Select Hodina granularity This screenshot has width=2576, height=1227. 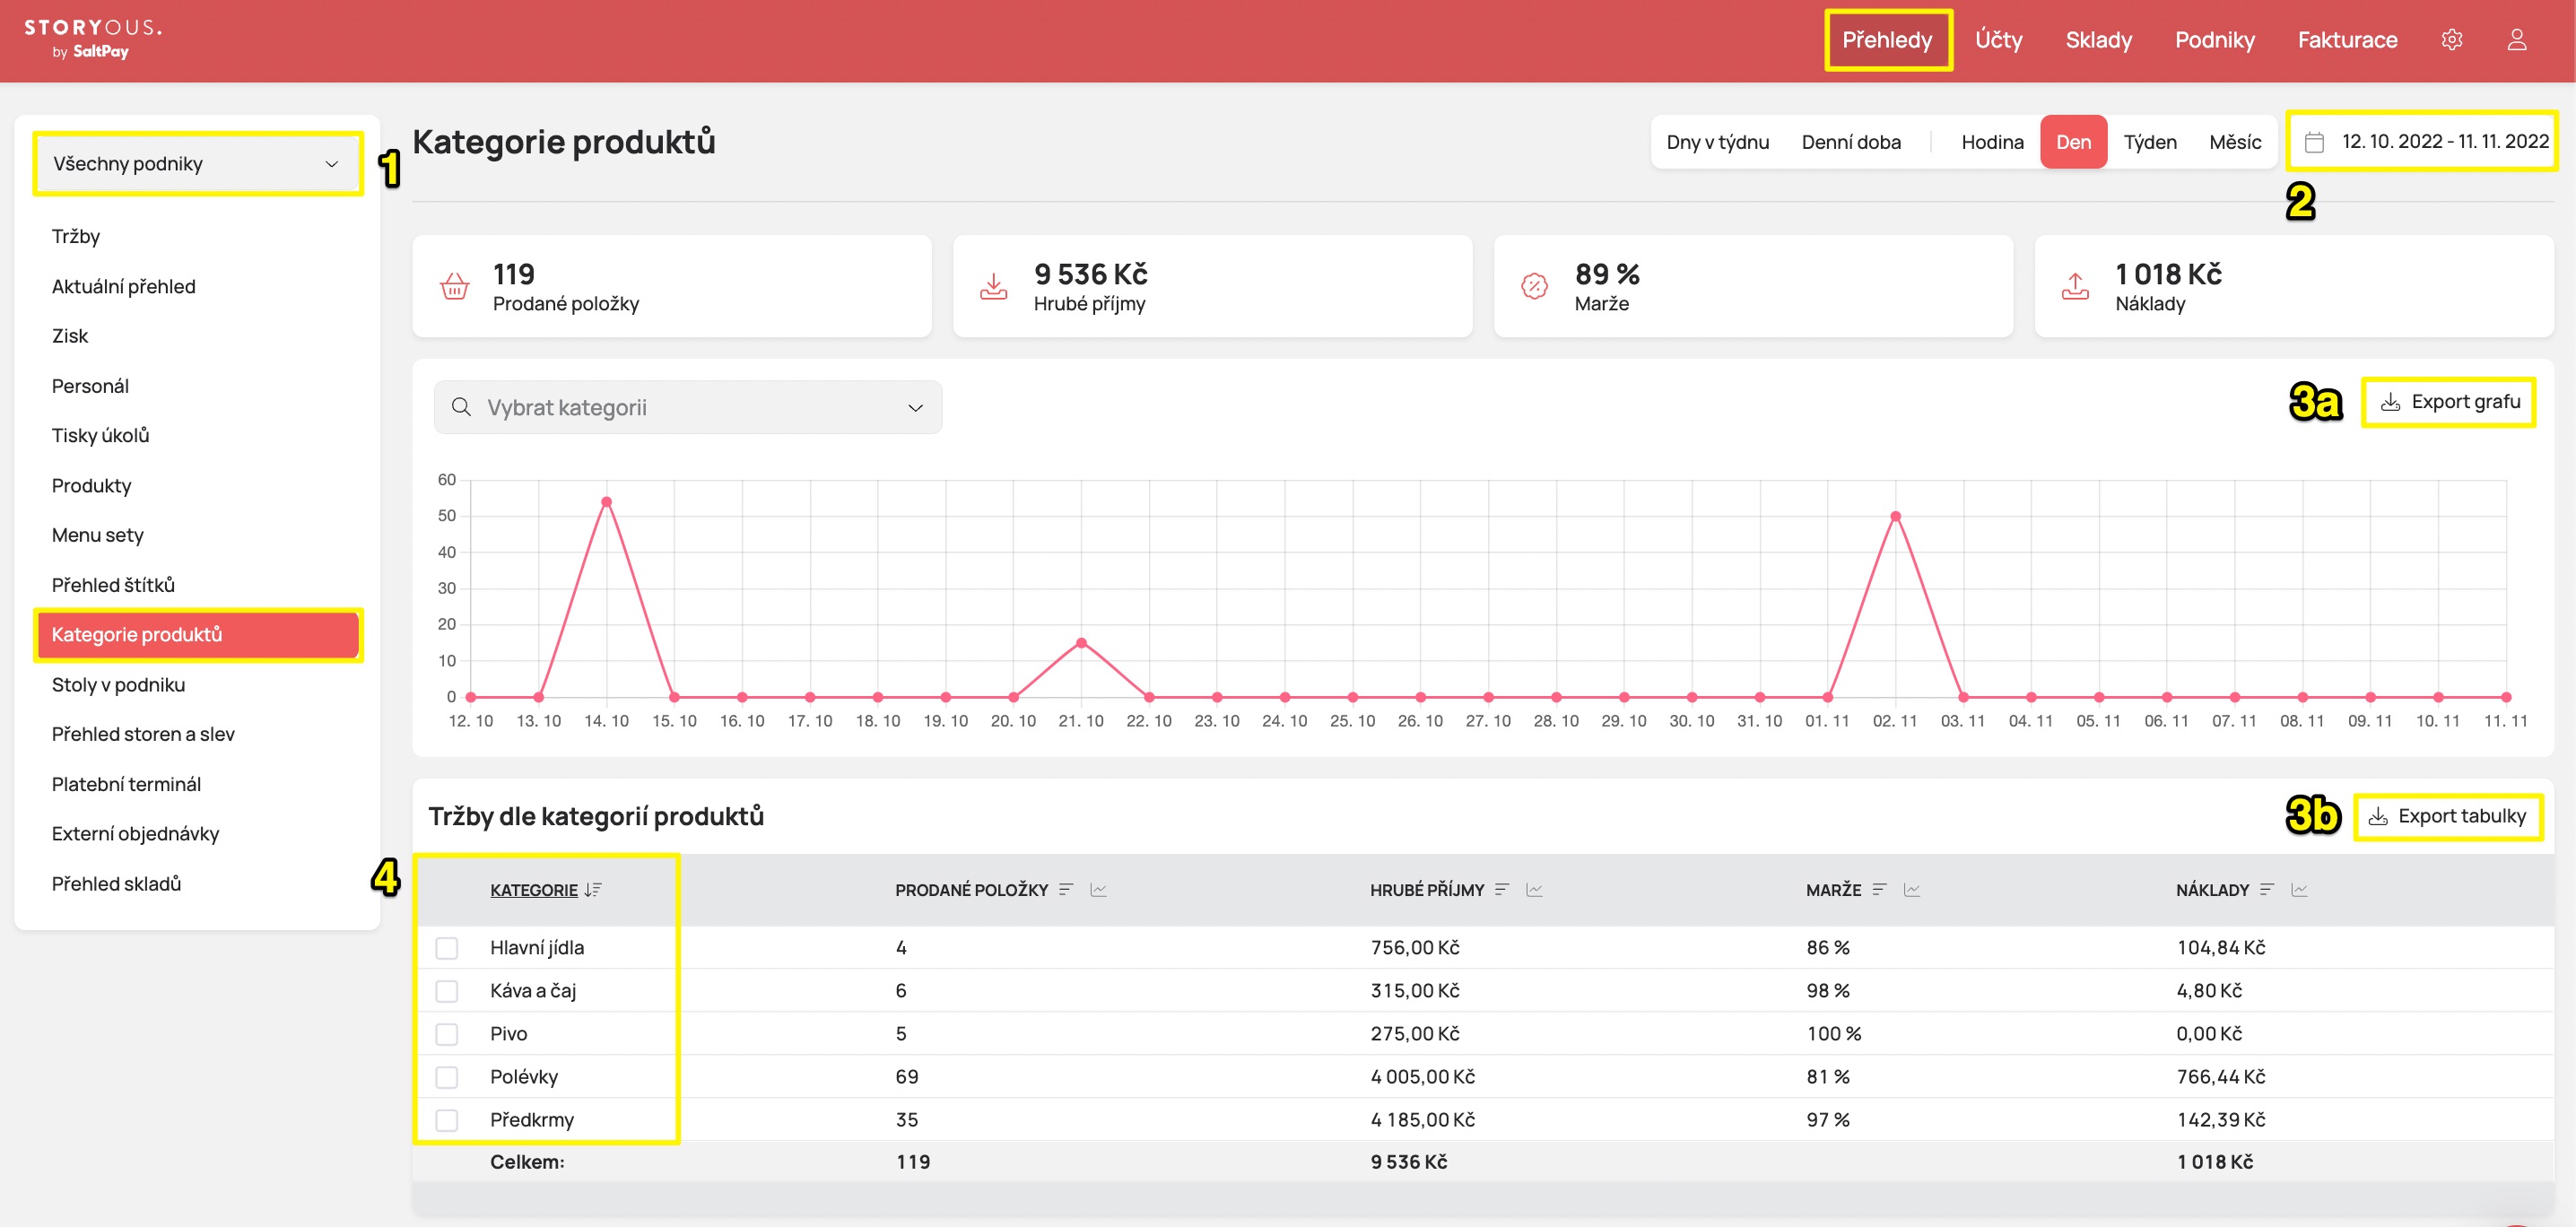(1992, 142)
